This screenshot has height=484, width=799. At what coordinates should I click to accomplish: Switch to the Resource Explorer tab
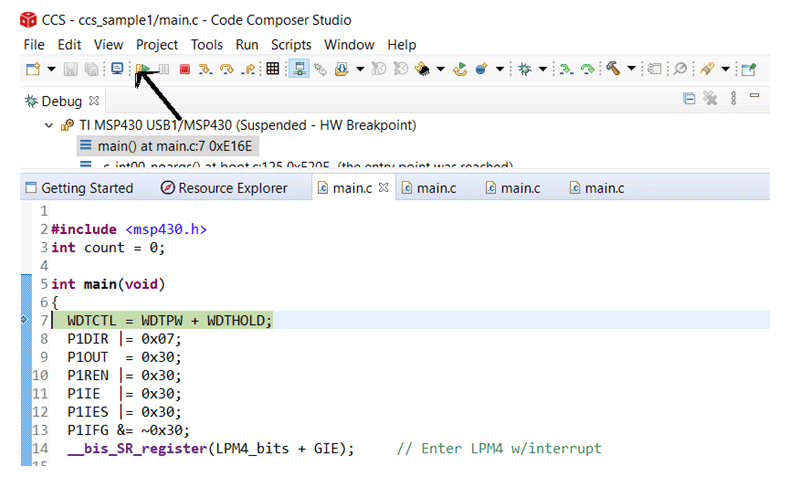[x=224, y=188]
